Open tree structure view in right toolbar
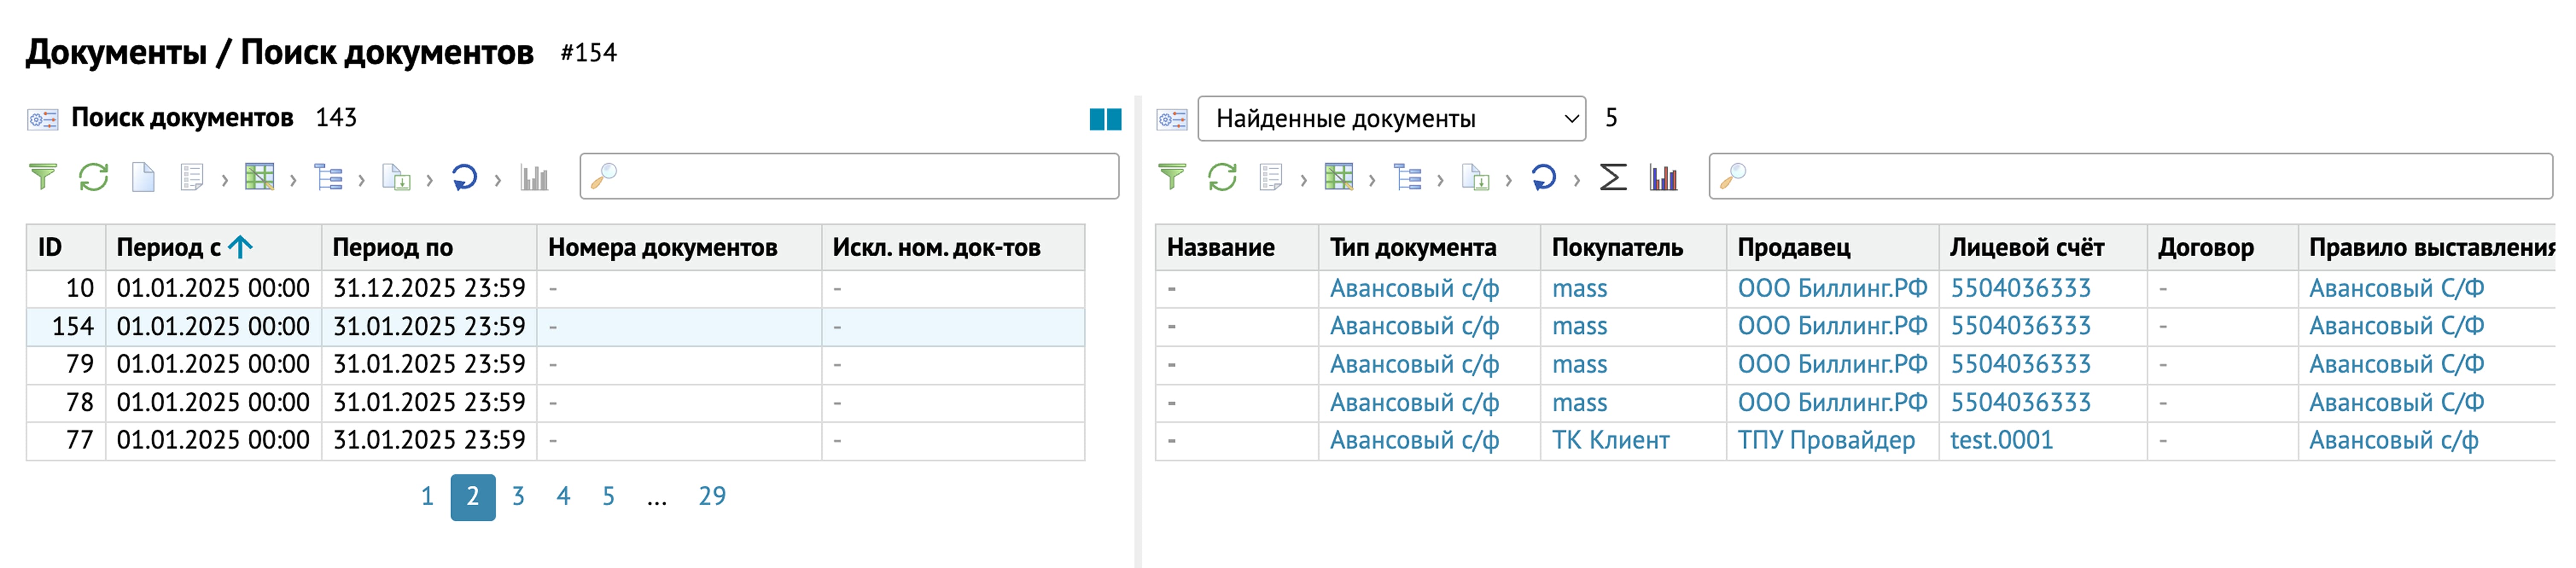This screenshot has height=568, width=2576. (1407, 177)
